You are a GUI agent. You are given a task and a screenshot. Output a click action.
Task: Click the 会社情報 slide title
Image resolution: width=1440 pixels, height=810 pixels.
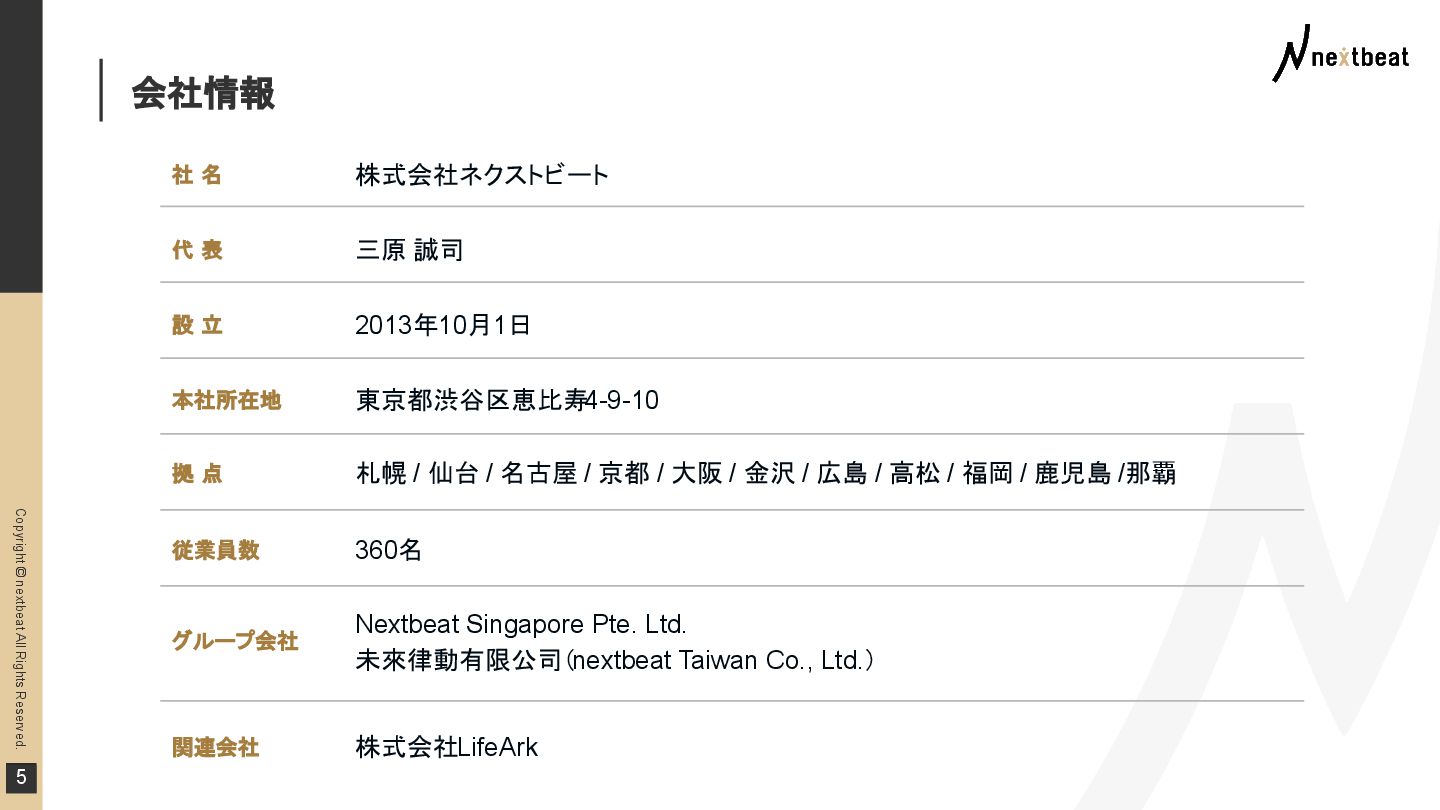tap(203, 94)
